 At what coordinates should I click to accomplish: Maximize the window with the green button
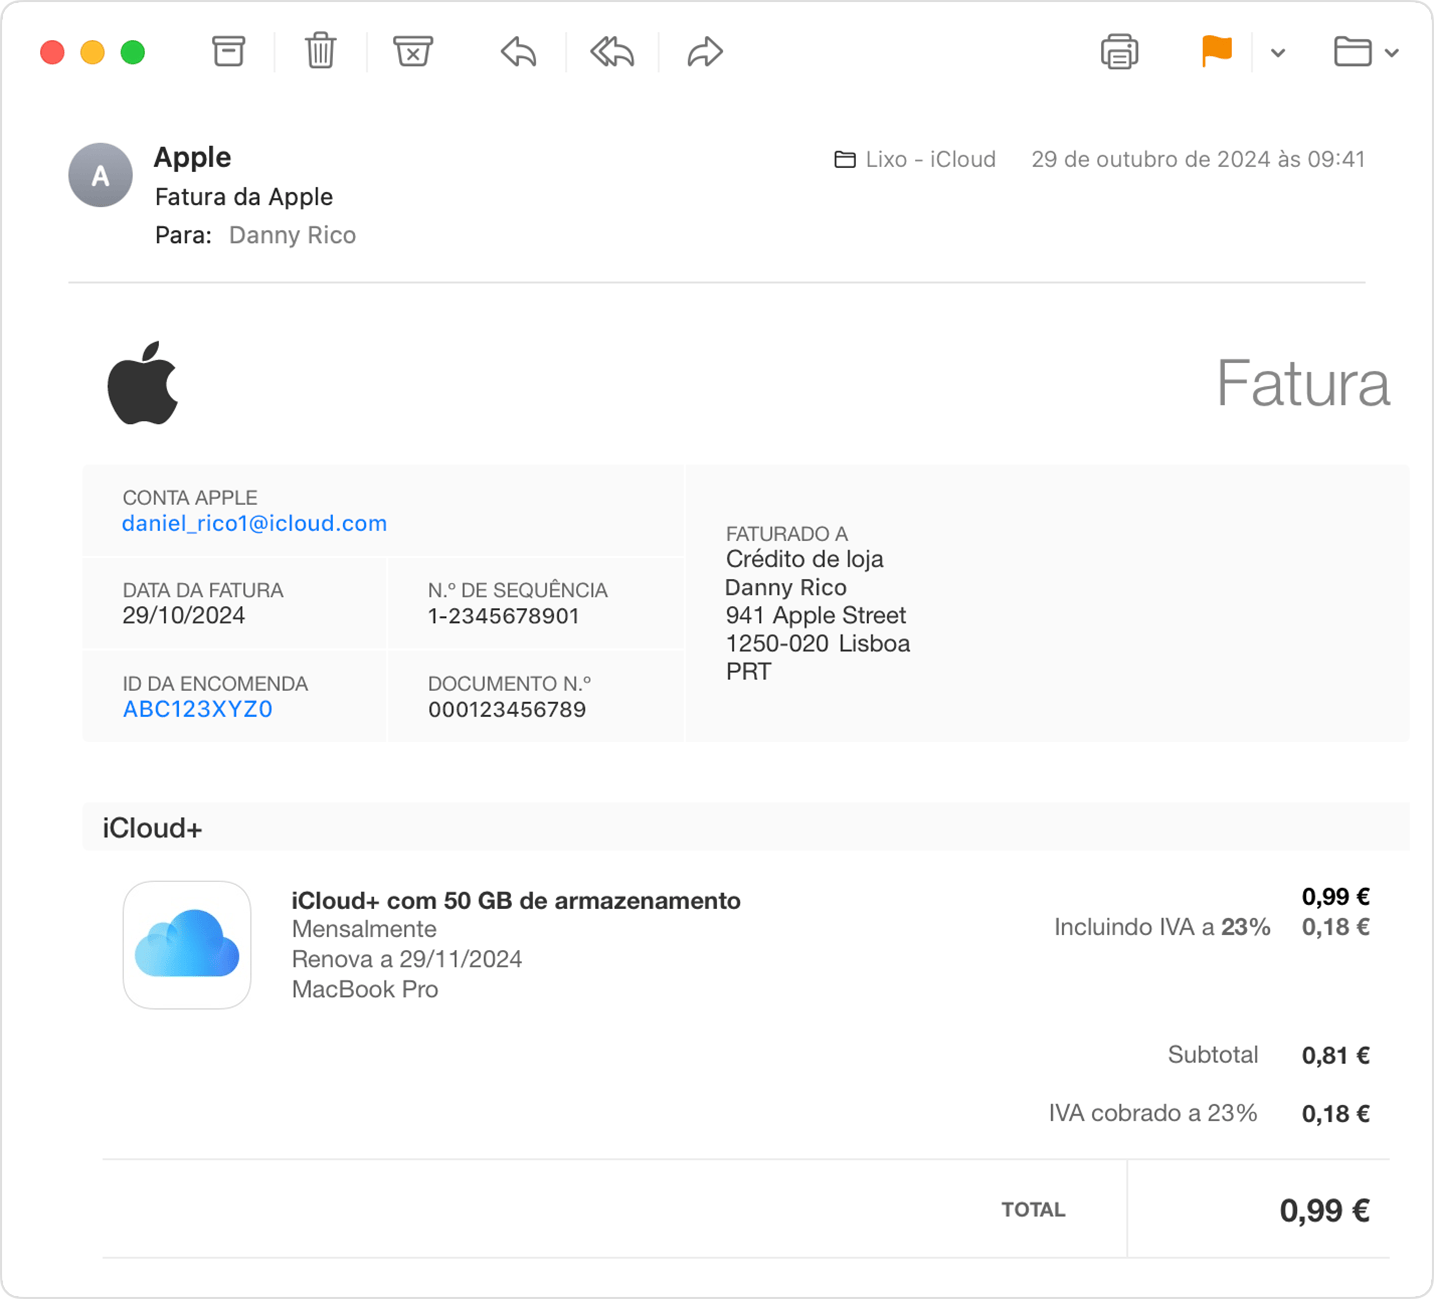[132, 52]
